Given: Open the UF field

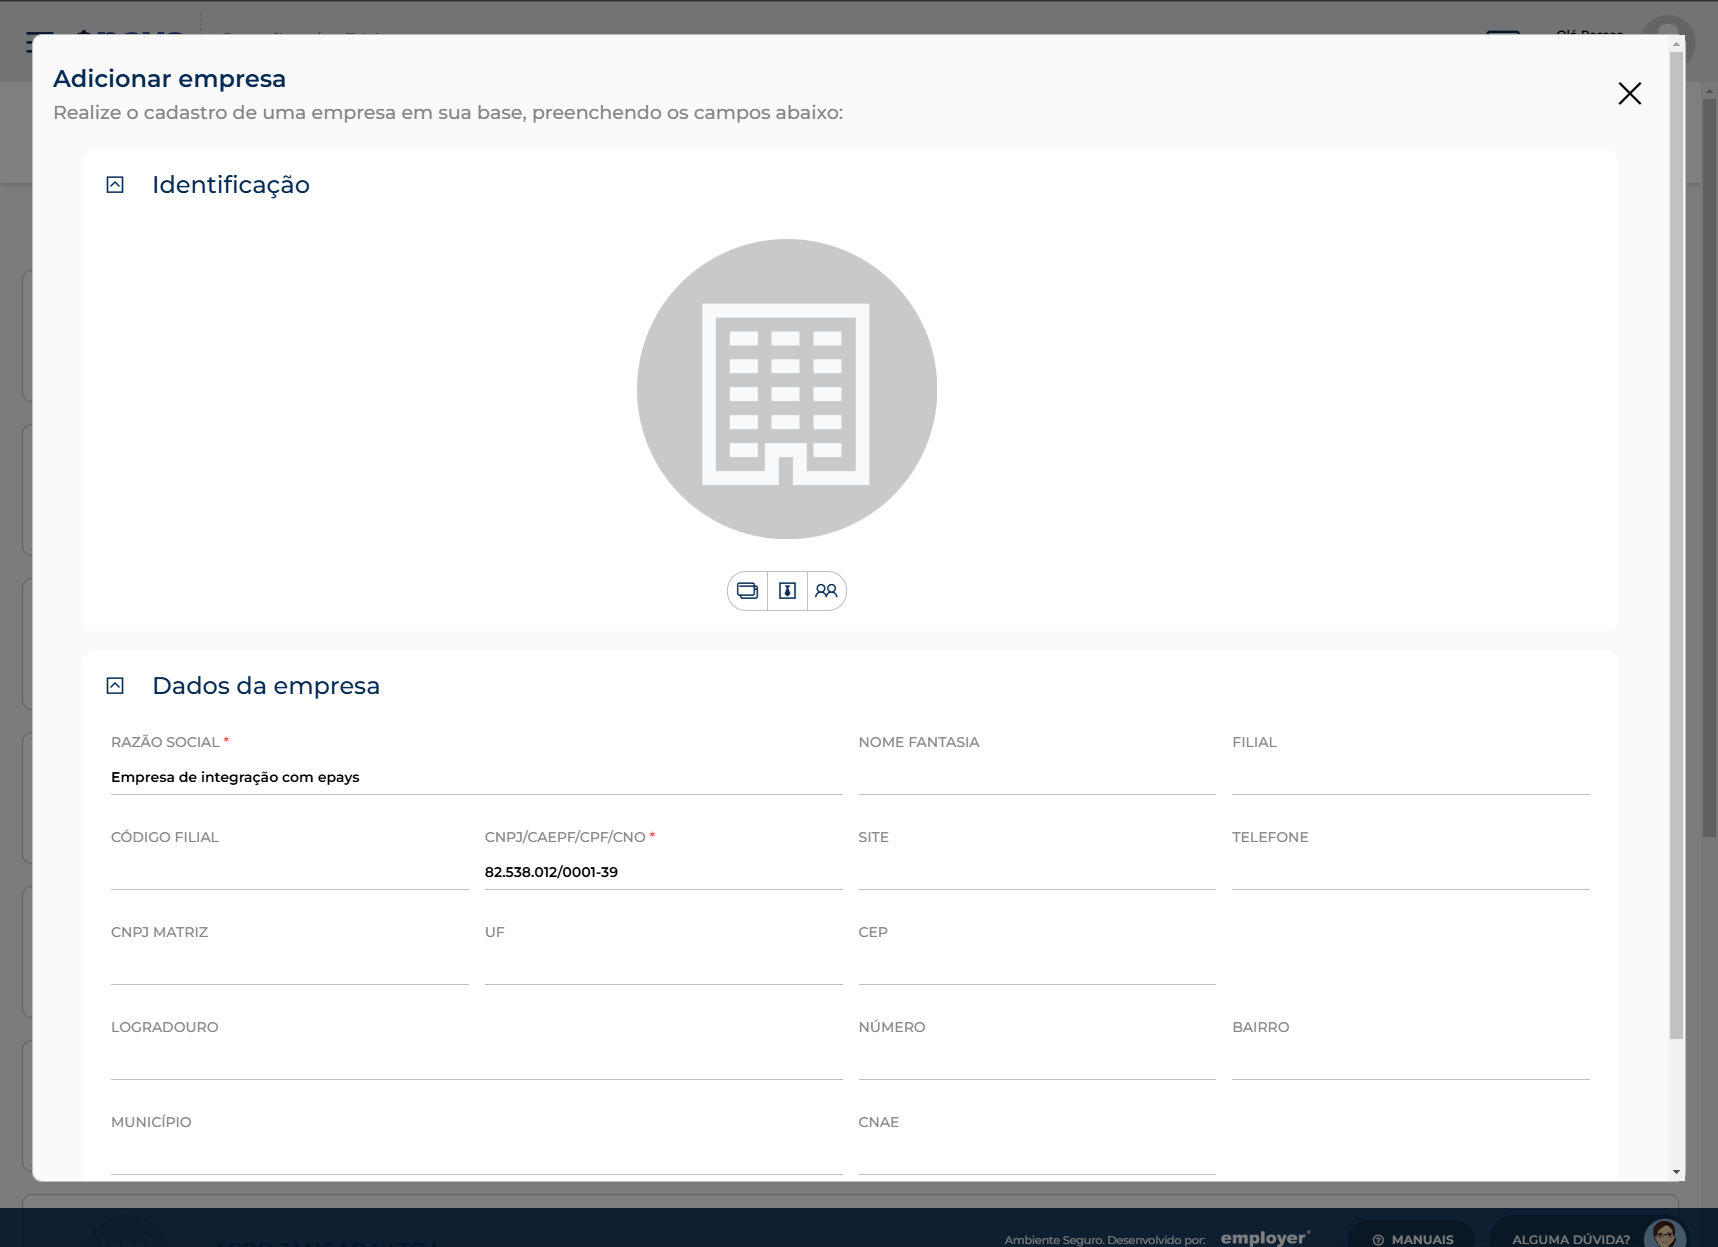Looking at the screenshot, I should [663, 967].
